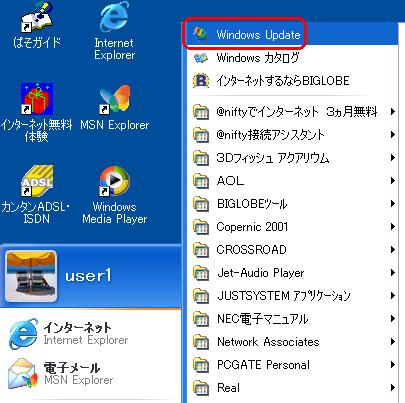Screen dimensions: 405x403
Task: Click the Windows Media Player desktop icon
Action: pos(114,195)
